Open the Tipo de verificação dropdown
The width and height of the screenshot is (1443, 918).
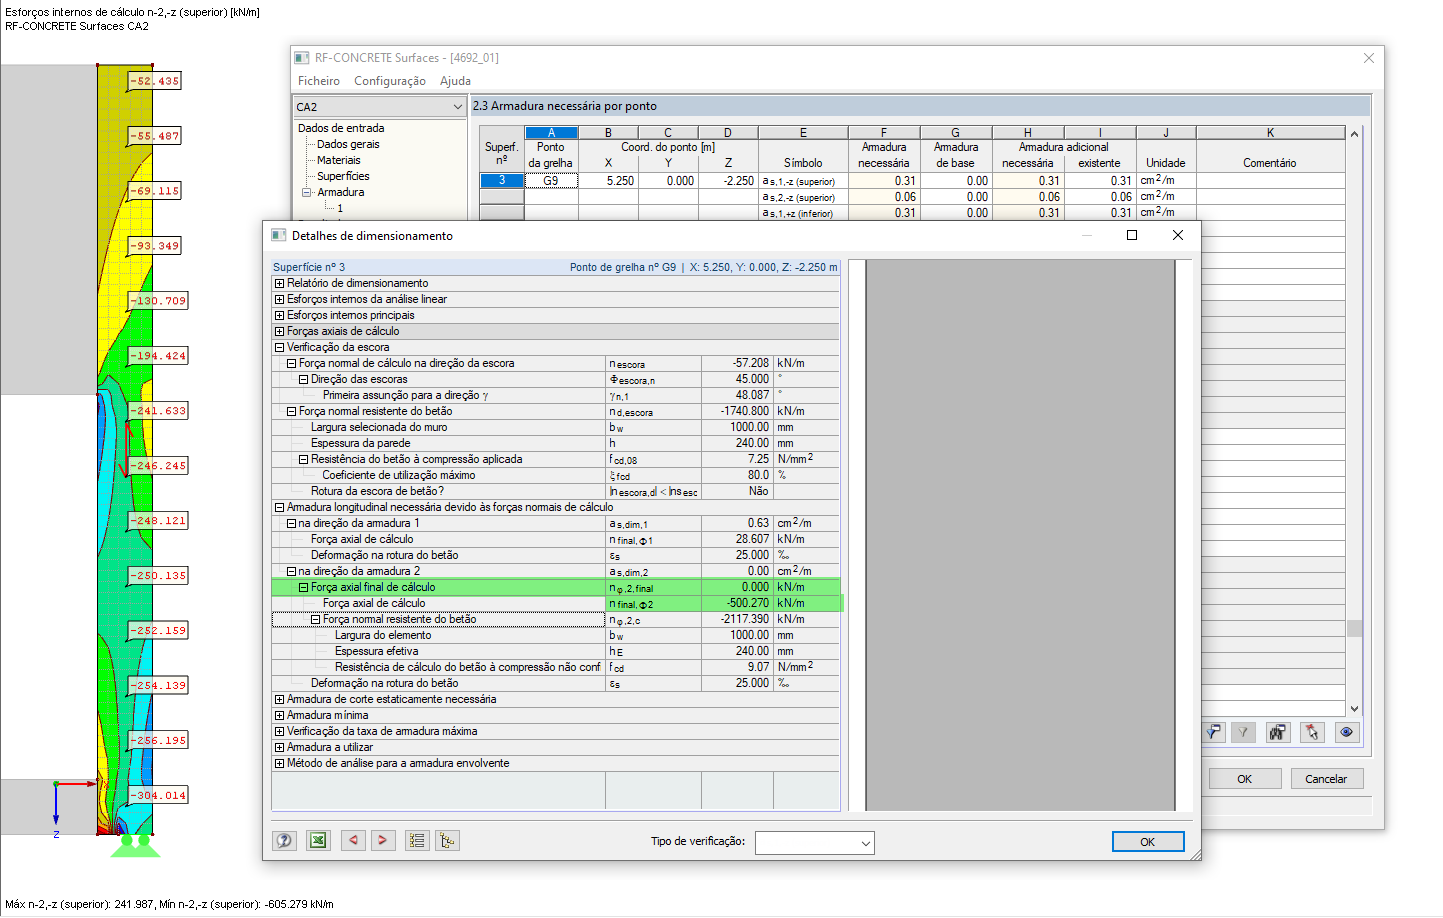(x=814, y=843)
